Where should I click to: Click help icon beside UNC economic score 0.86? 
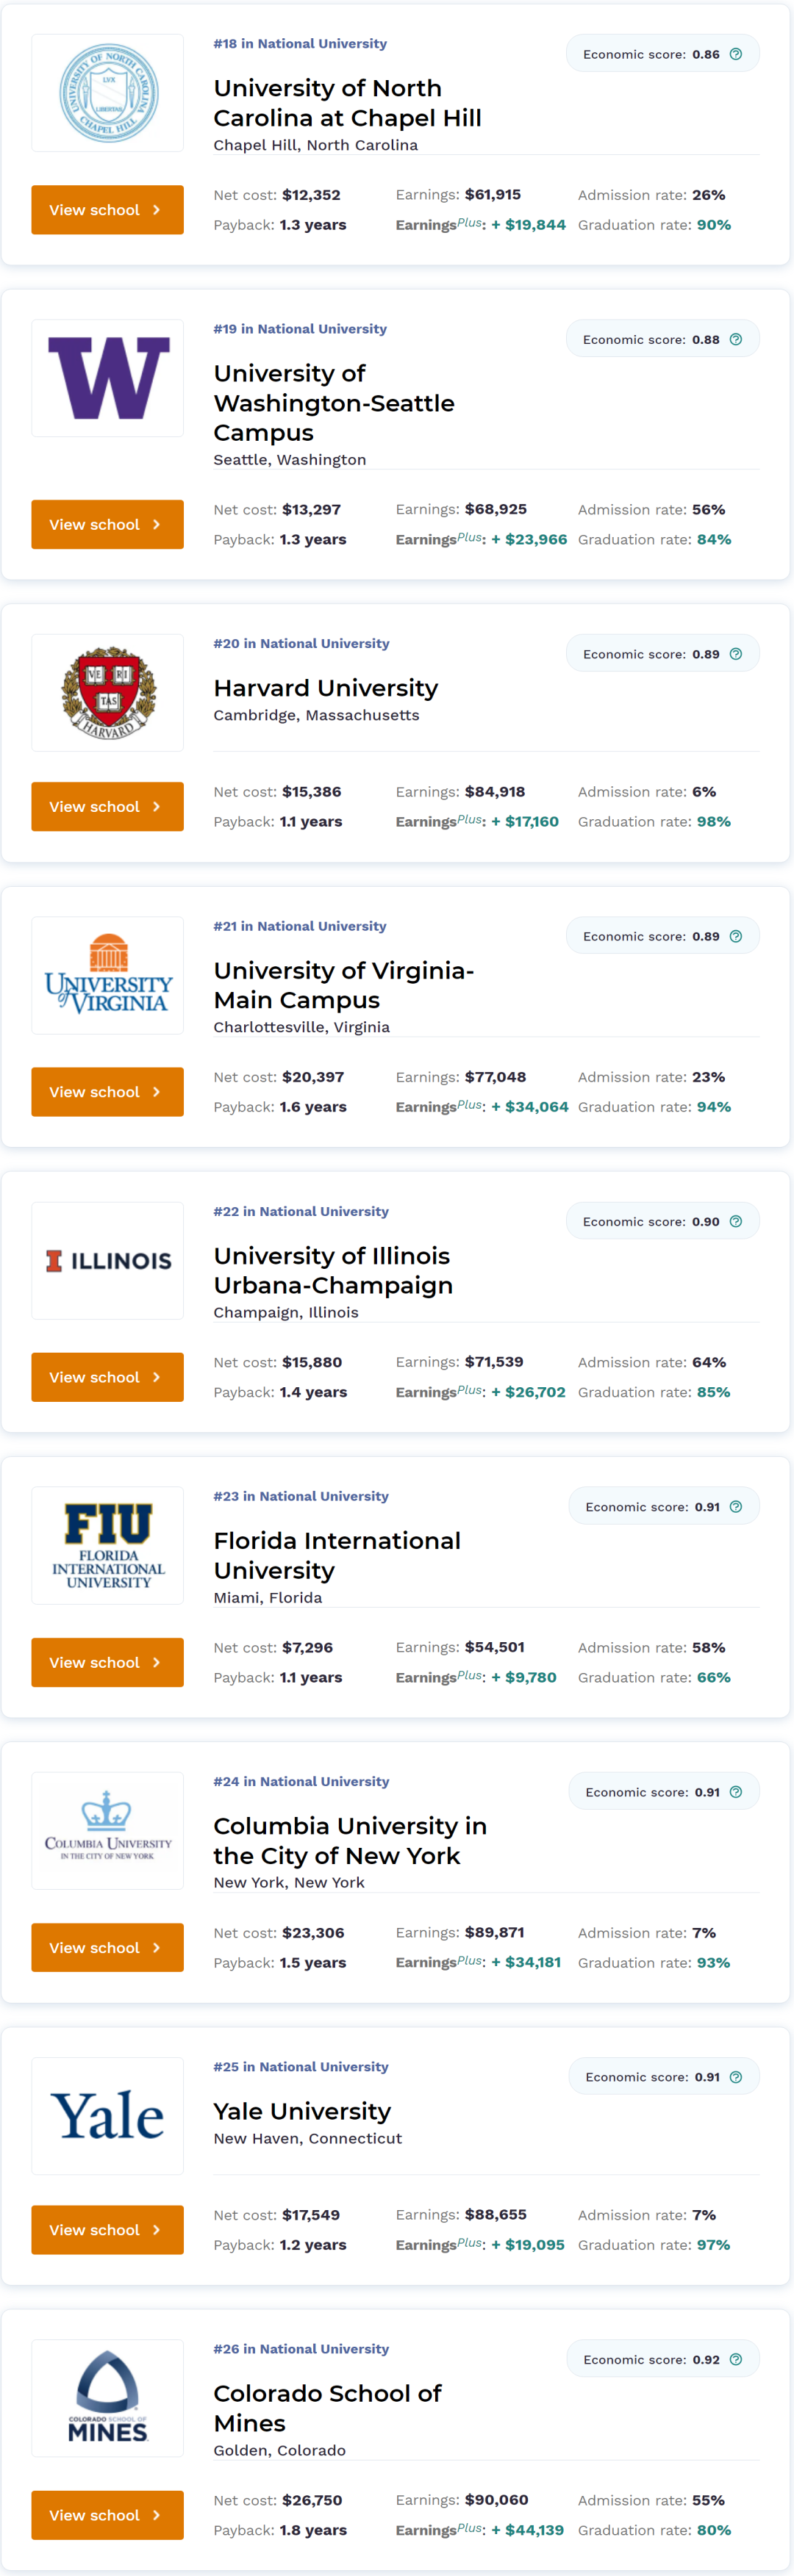736,54
